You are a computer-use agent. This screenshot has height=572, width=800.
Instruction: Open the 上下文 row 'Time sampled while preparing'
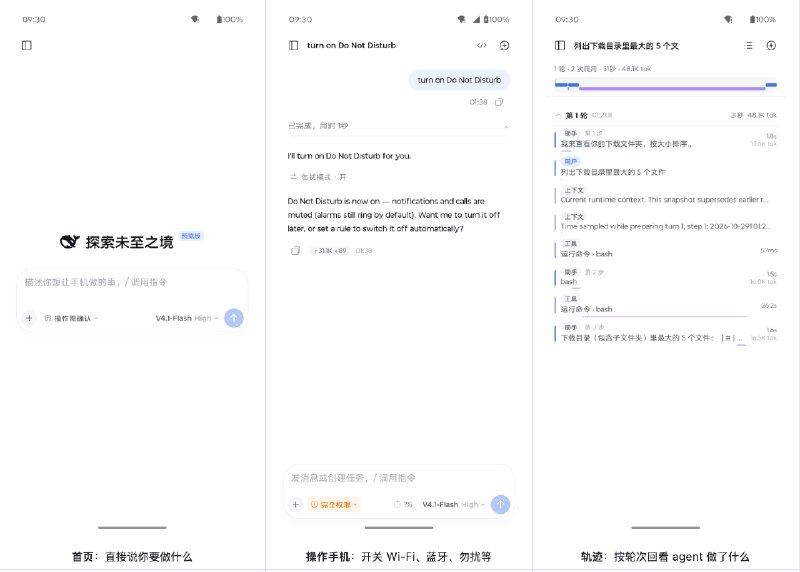666,222
